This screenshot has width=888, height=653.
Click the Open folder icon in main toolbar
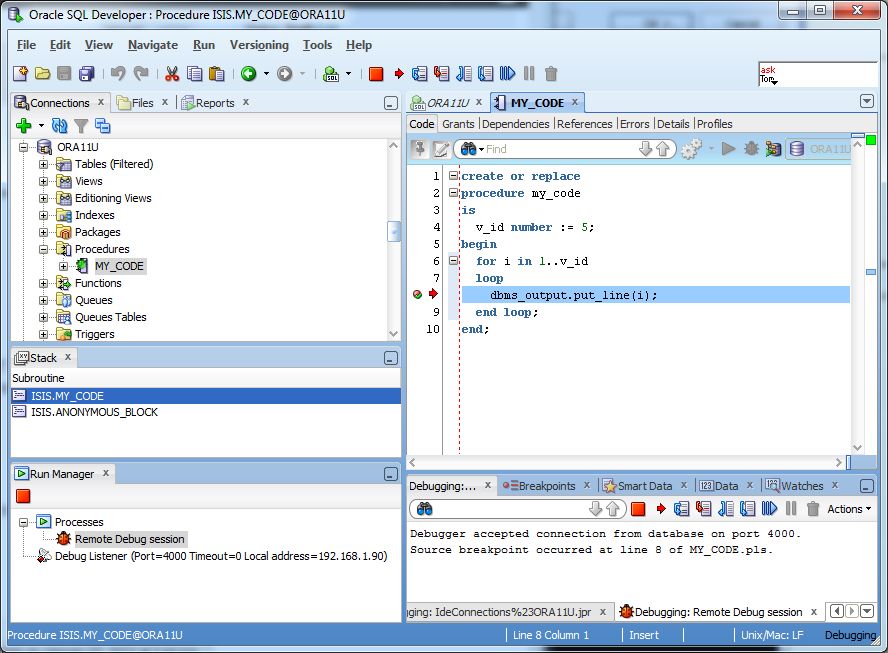[x=42, y=74]
